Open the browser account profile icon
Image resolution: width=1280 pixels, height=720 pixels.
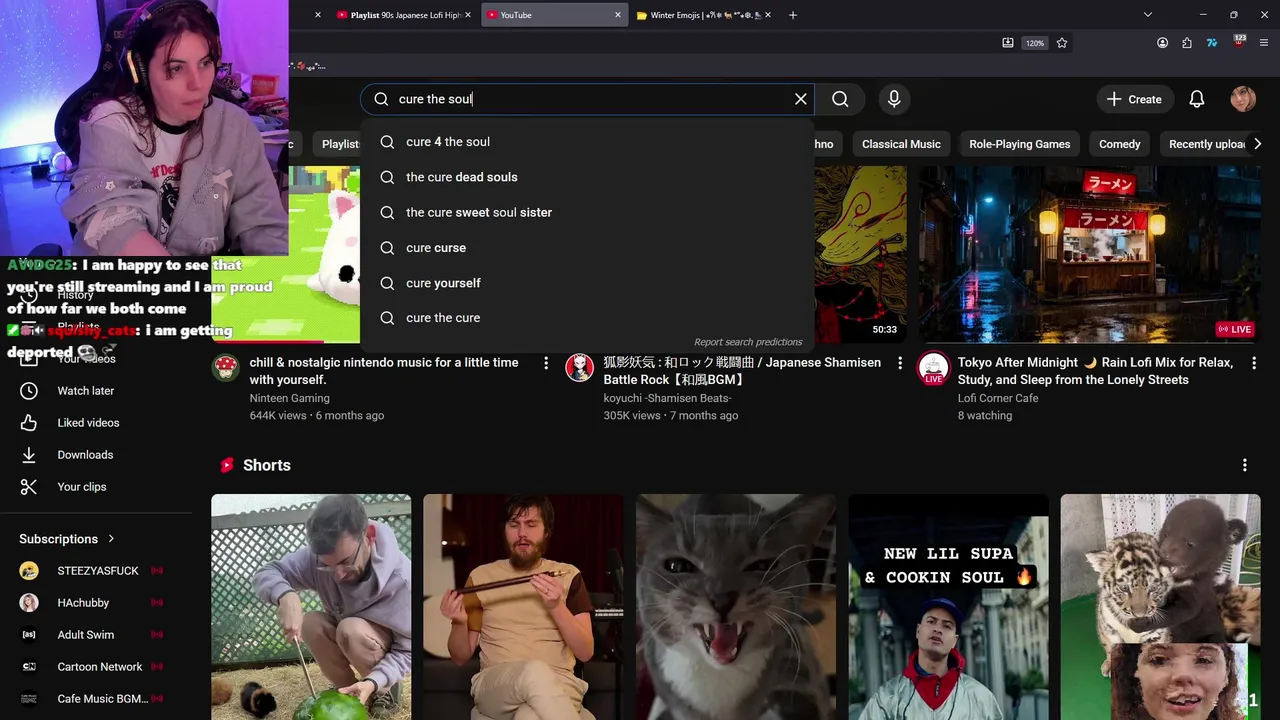coord(1162,43)
